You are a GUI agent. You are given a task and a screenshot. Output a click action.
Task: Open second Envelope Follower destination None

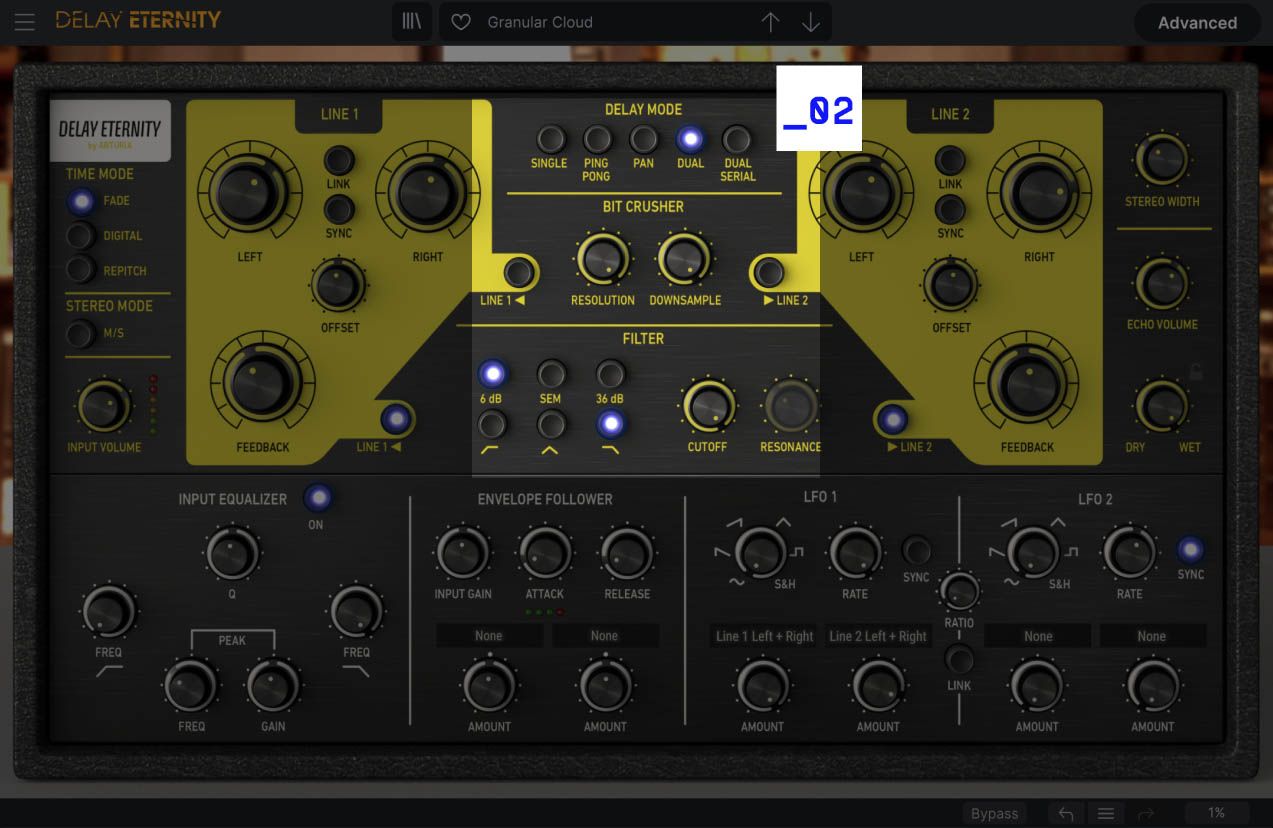(605, 636)
